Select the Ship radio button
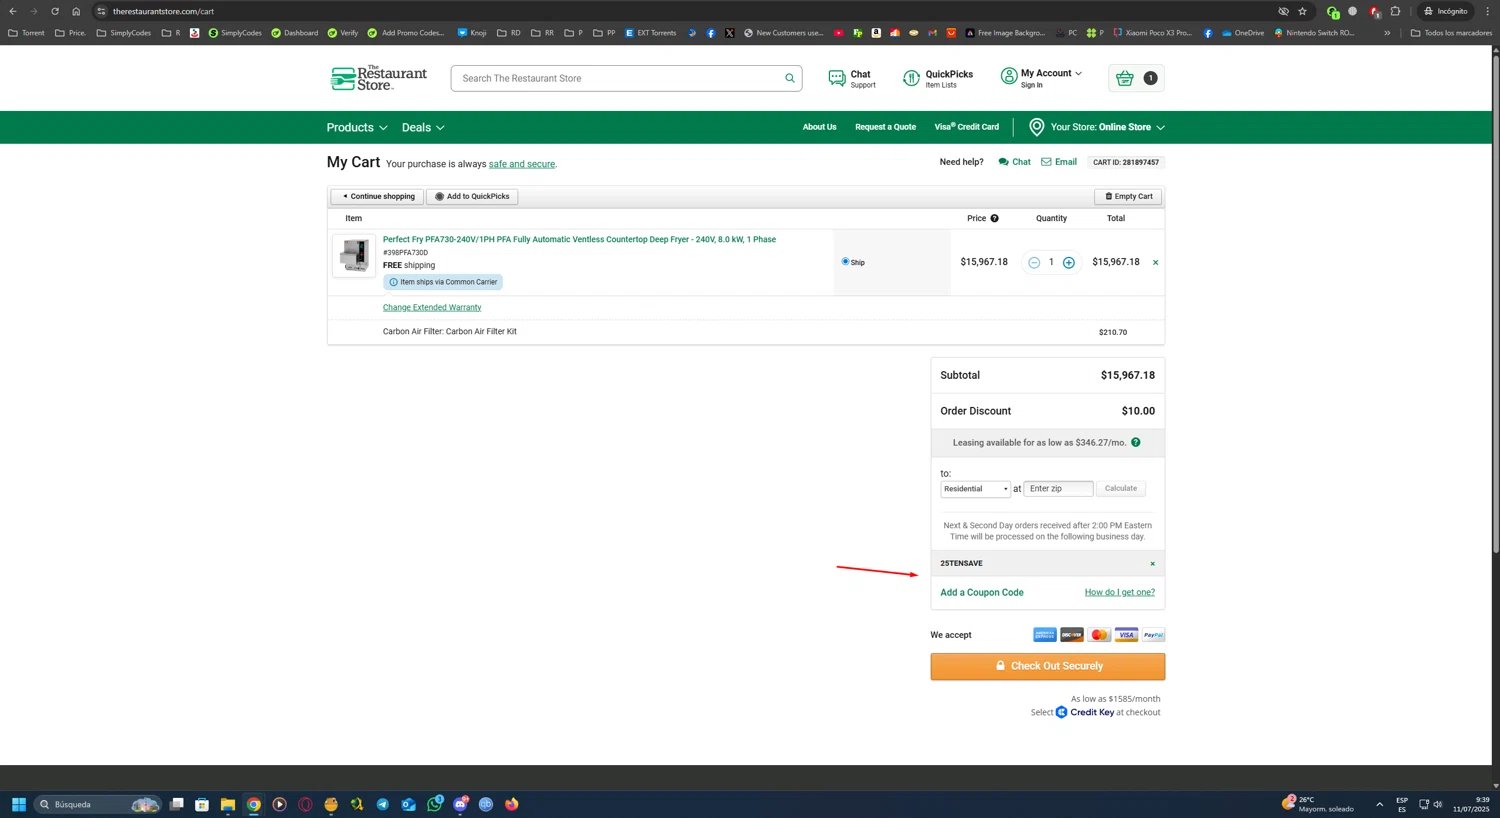The width and height of the screenshot is (1500, 818). coord(845,262)
